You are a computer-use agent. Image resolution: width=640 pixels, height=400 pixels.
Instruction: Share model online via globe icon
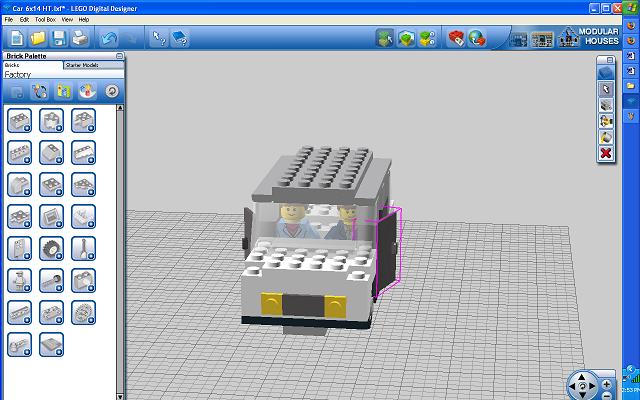coord(477,38)
